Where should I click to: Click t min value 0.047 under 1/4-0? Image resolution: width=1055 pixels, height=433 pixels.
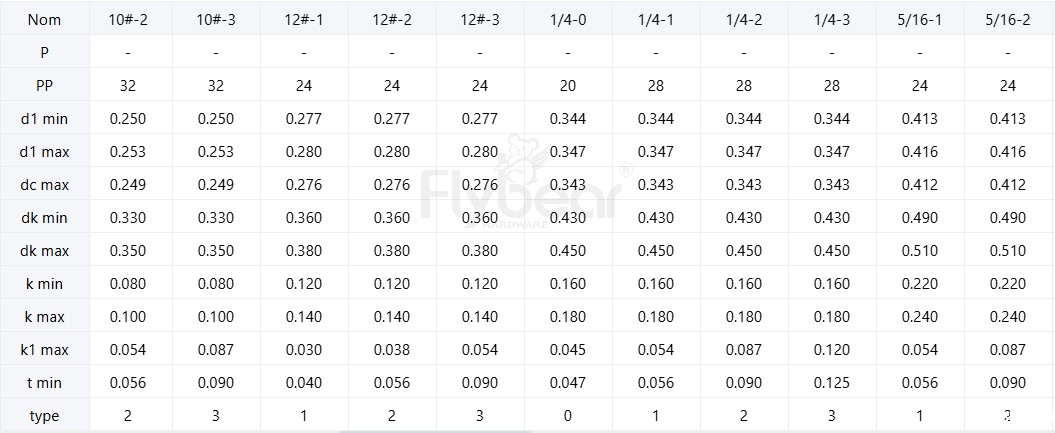pos(568,383)
